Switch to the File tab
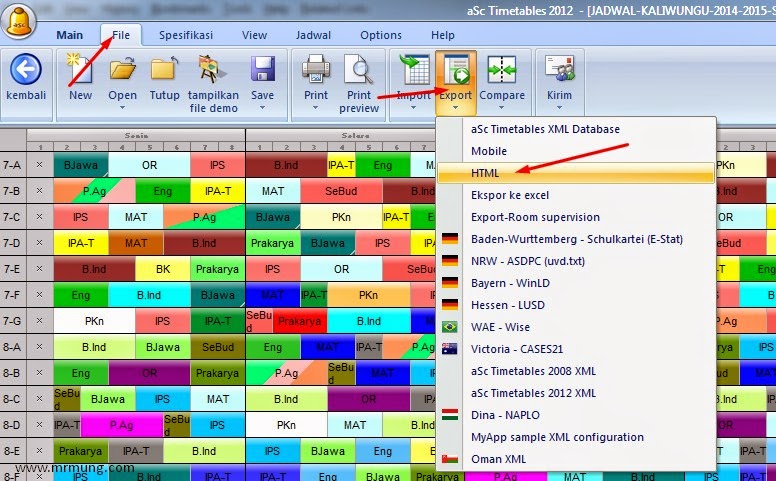This screenshot has width=776, height=481. pyautogui.click(x=121, y=35)
